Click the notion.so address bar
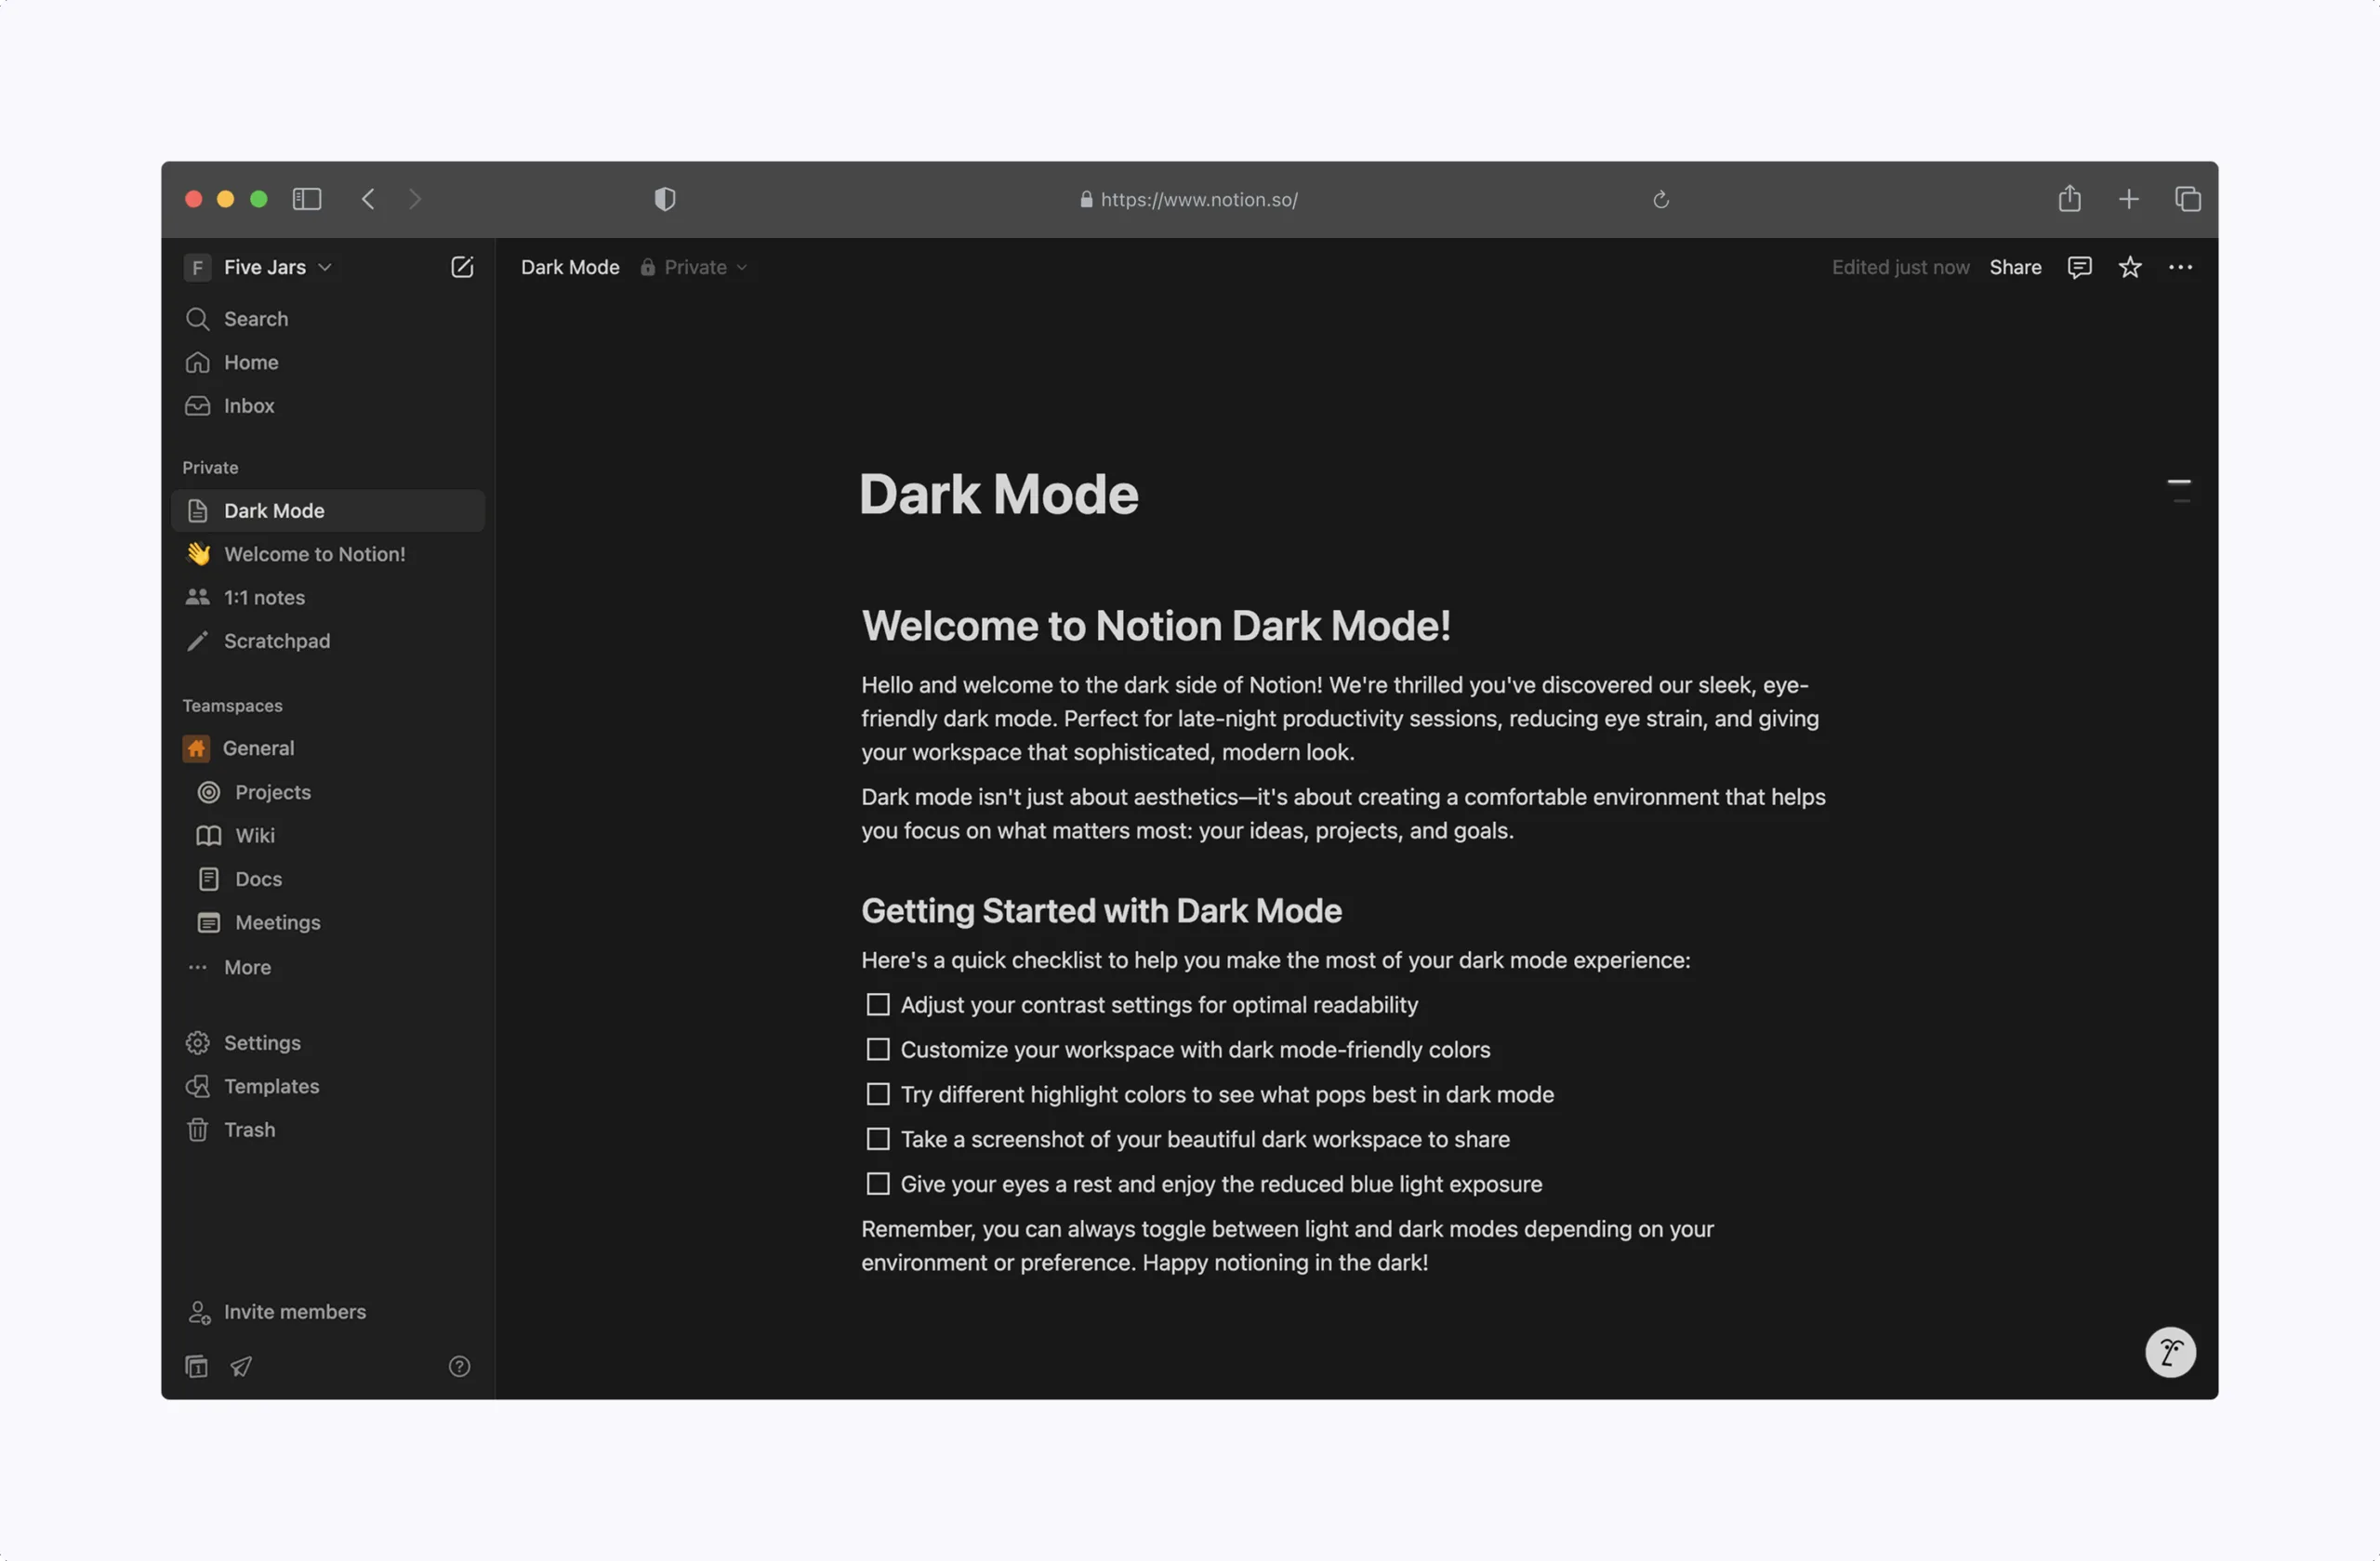The height and width of the screenshot is (1561, 2380). point(1188,199)
